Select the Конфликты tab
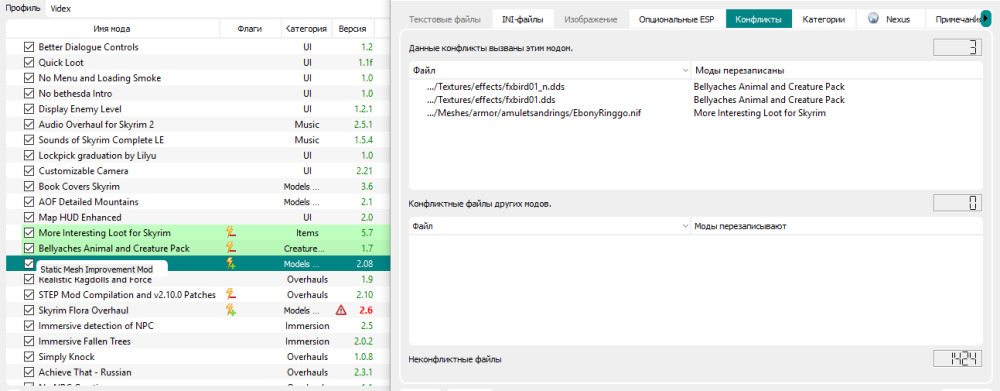 click(x=758, y=20)
